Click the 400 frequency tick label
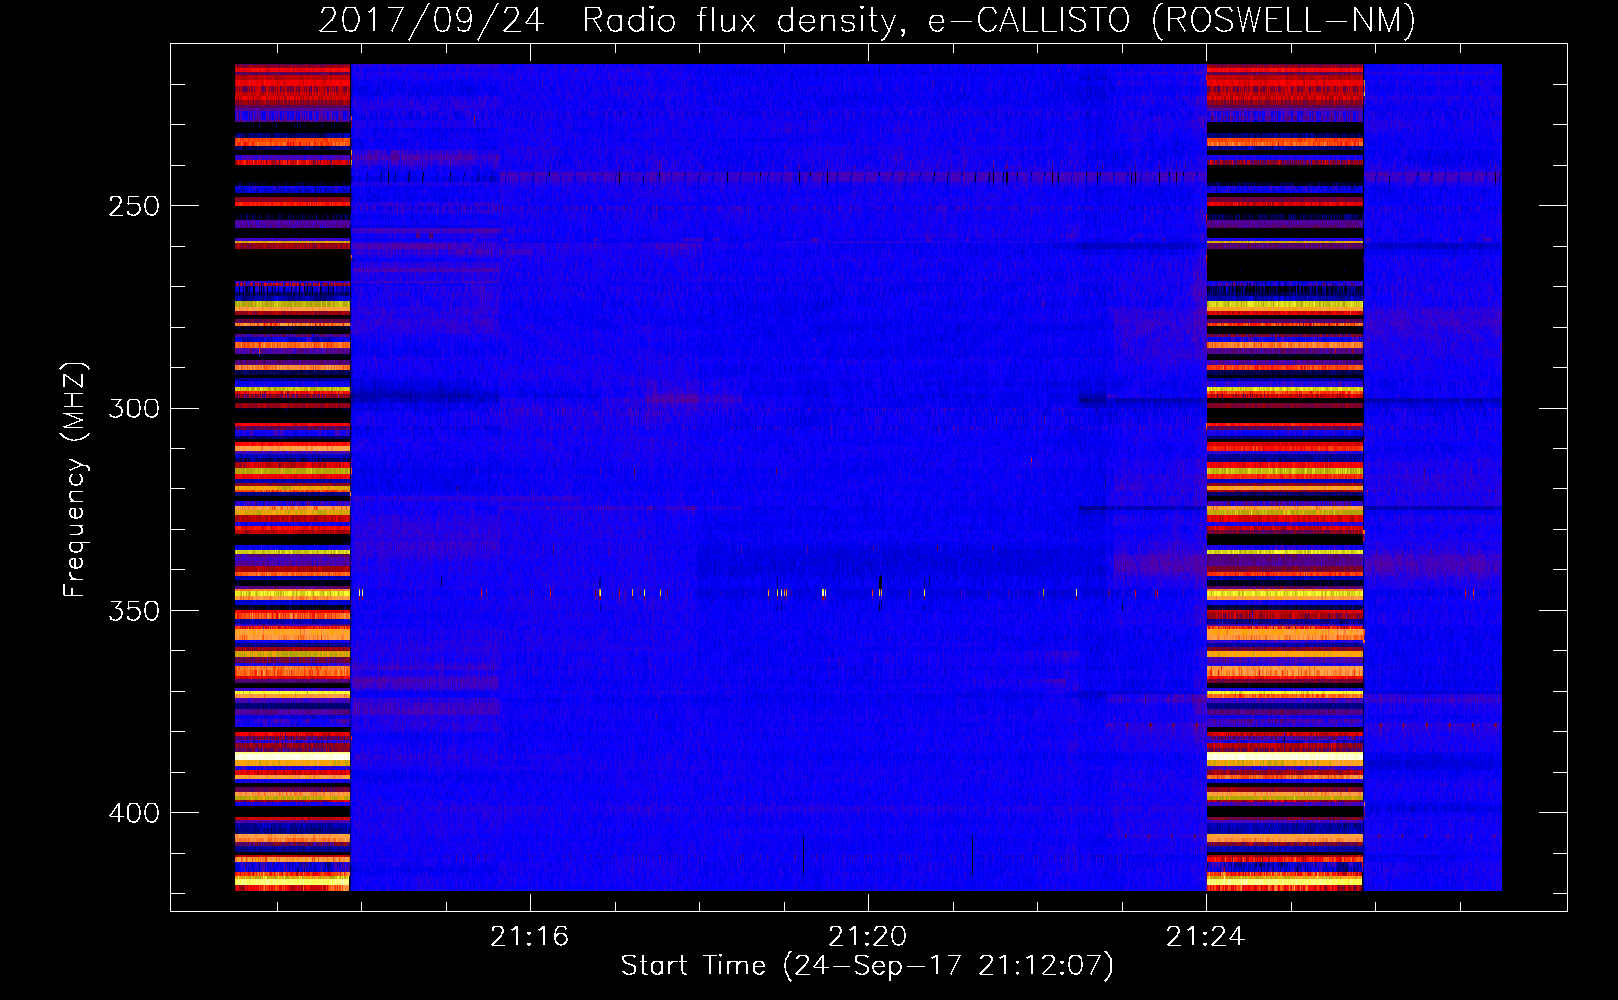This screenshot has width=1618, height=1000. coord(134,813)
